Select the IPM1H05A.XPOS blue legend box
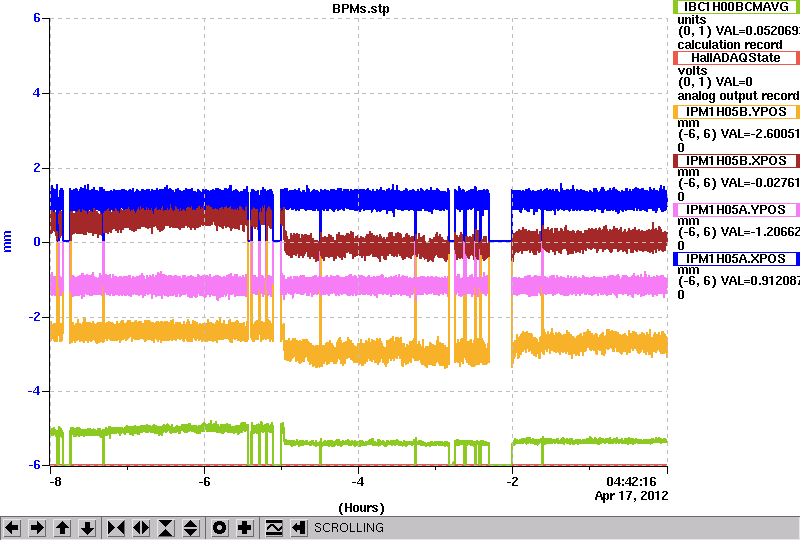 [736, 259]
